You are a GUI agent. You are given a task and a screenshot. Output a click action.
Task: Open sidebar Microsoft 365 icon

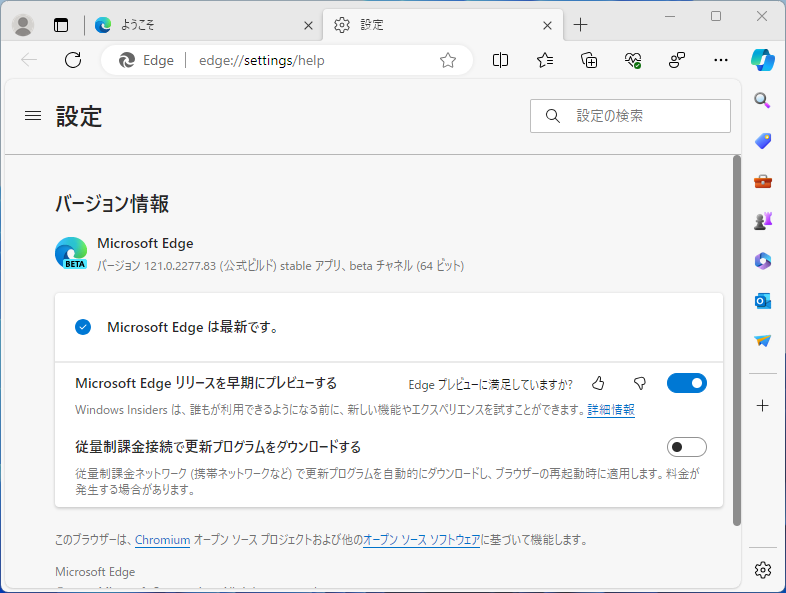click(762, 261)
